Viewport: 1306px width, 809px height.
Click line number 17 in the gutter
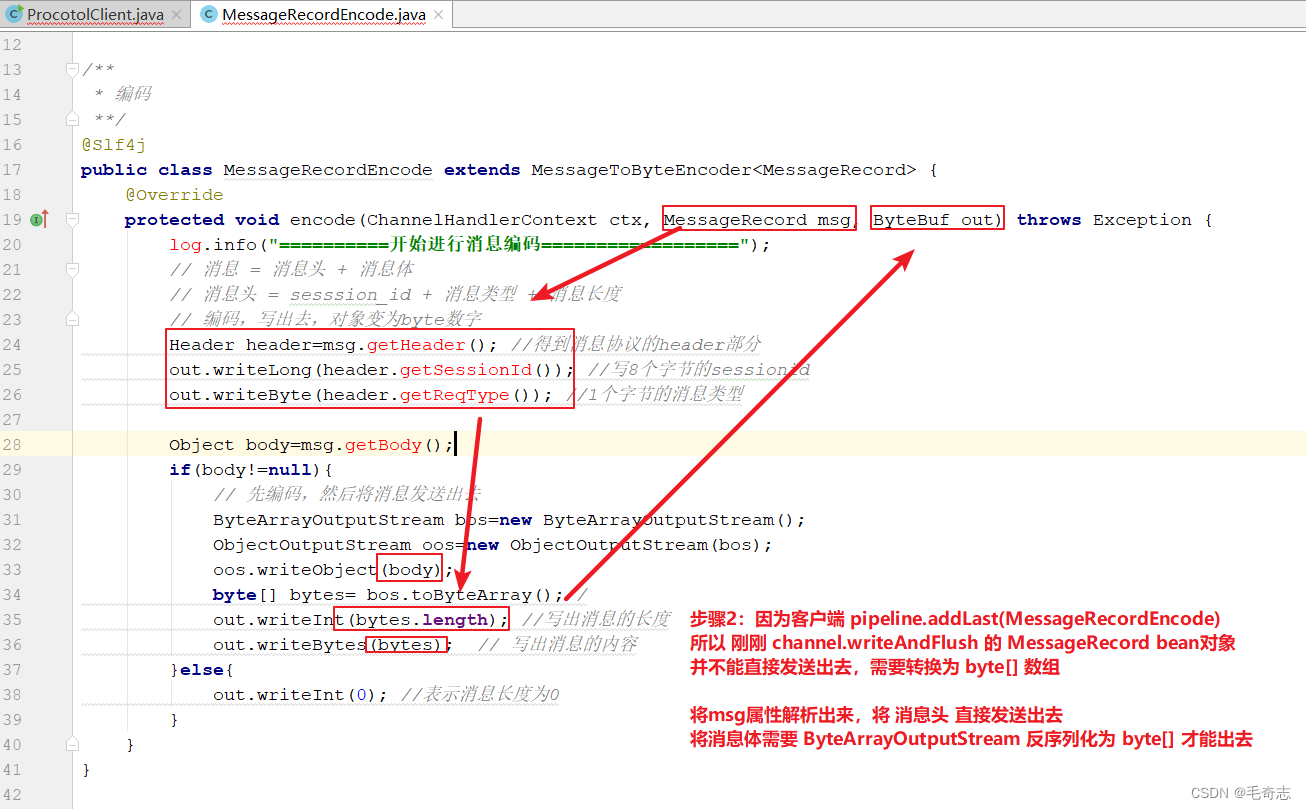pyautogui.click(x=12, y=169)
